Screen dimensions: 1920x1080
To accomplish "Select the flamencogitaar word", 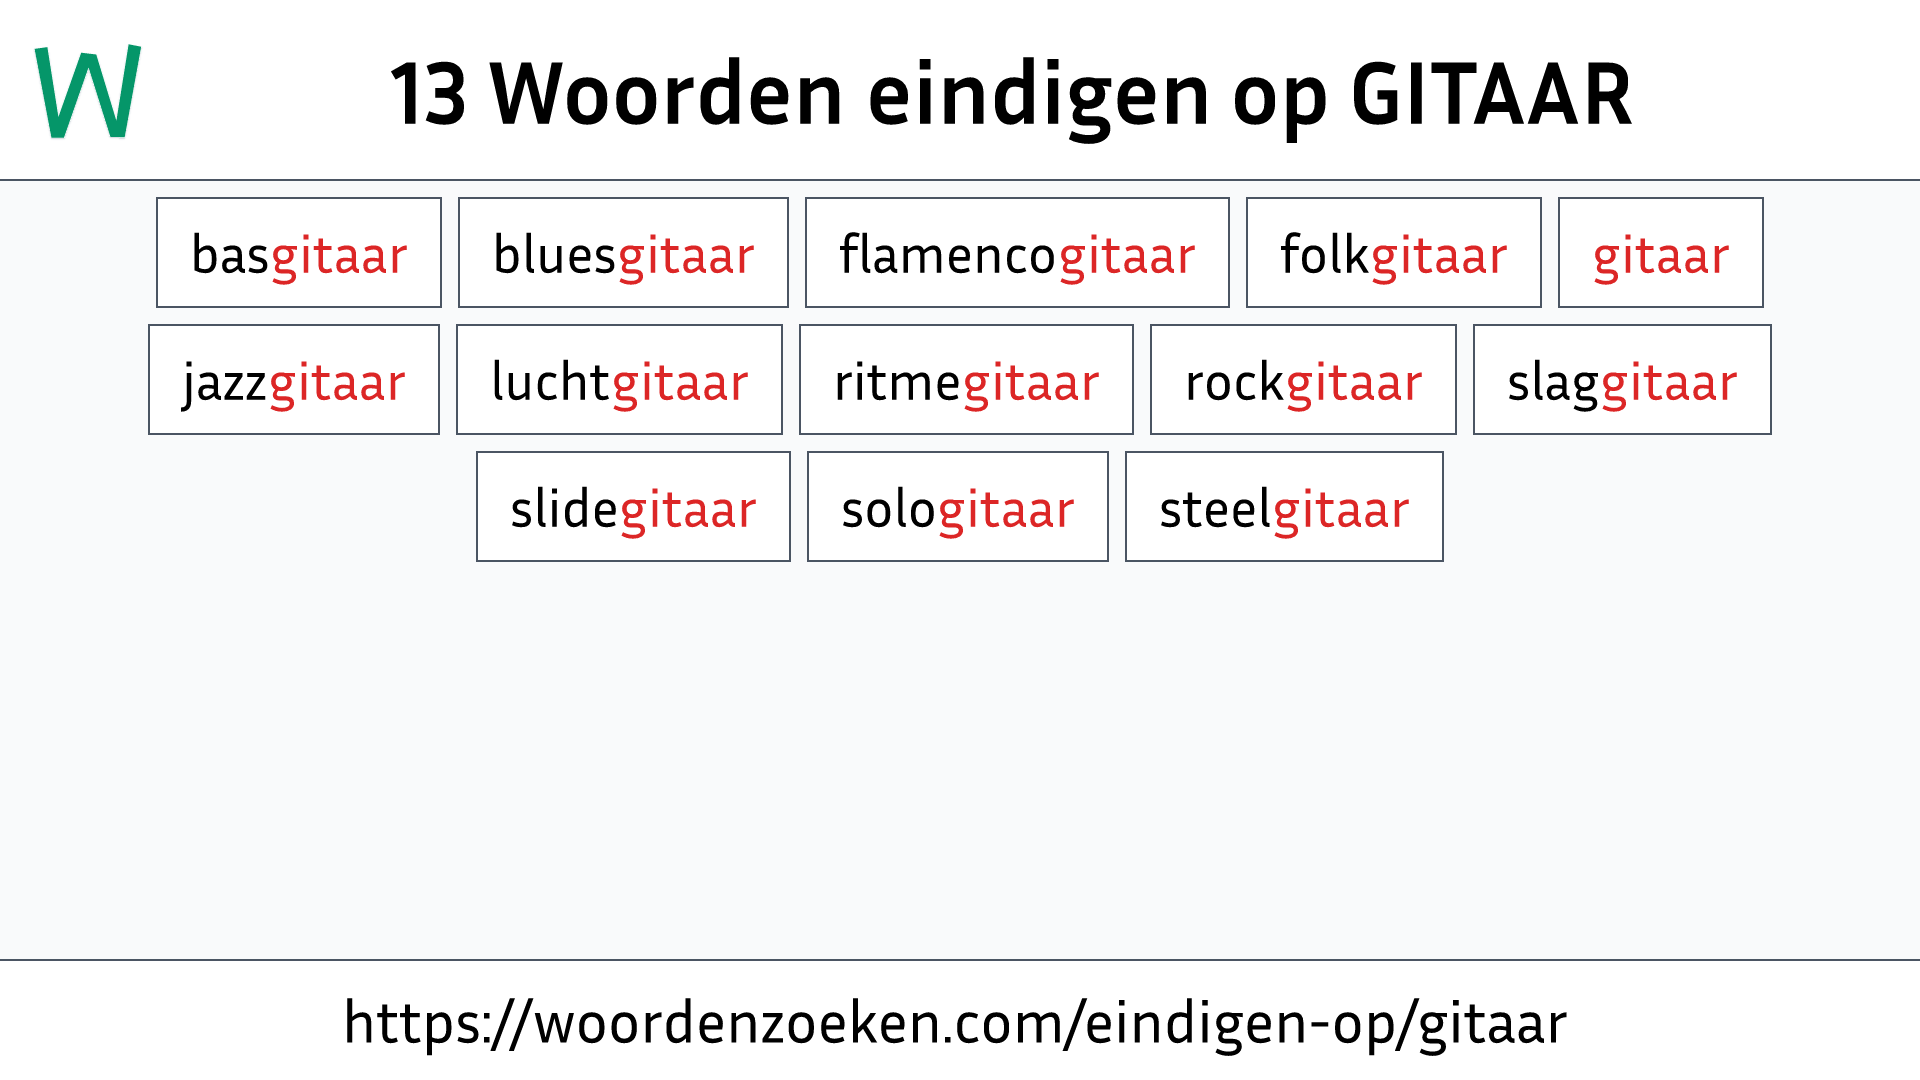I will coord(1017,252).
